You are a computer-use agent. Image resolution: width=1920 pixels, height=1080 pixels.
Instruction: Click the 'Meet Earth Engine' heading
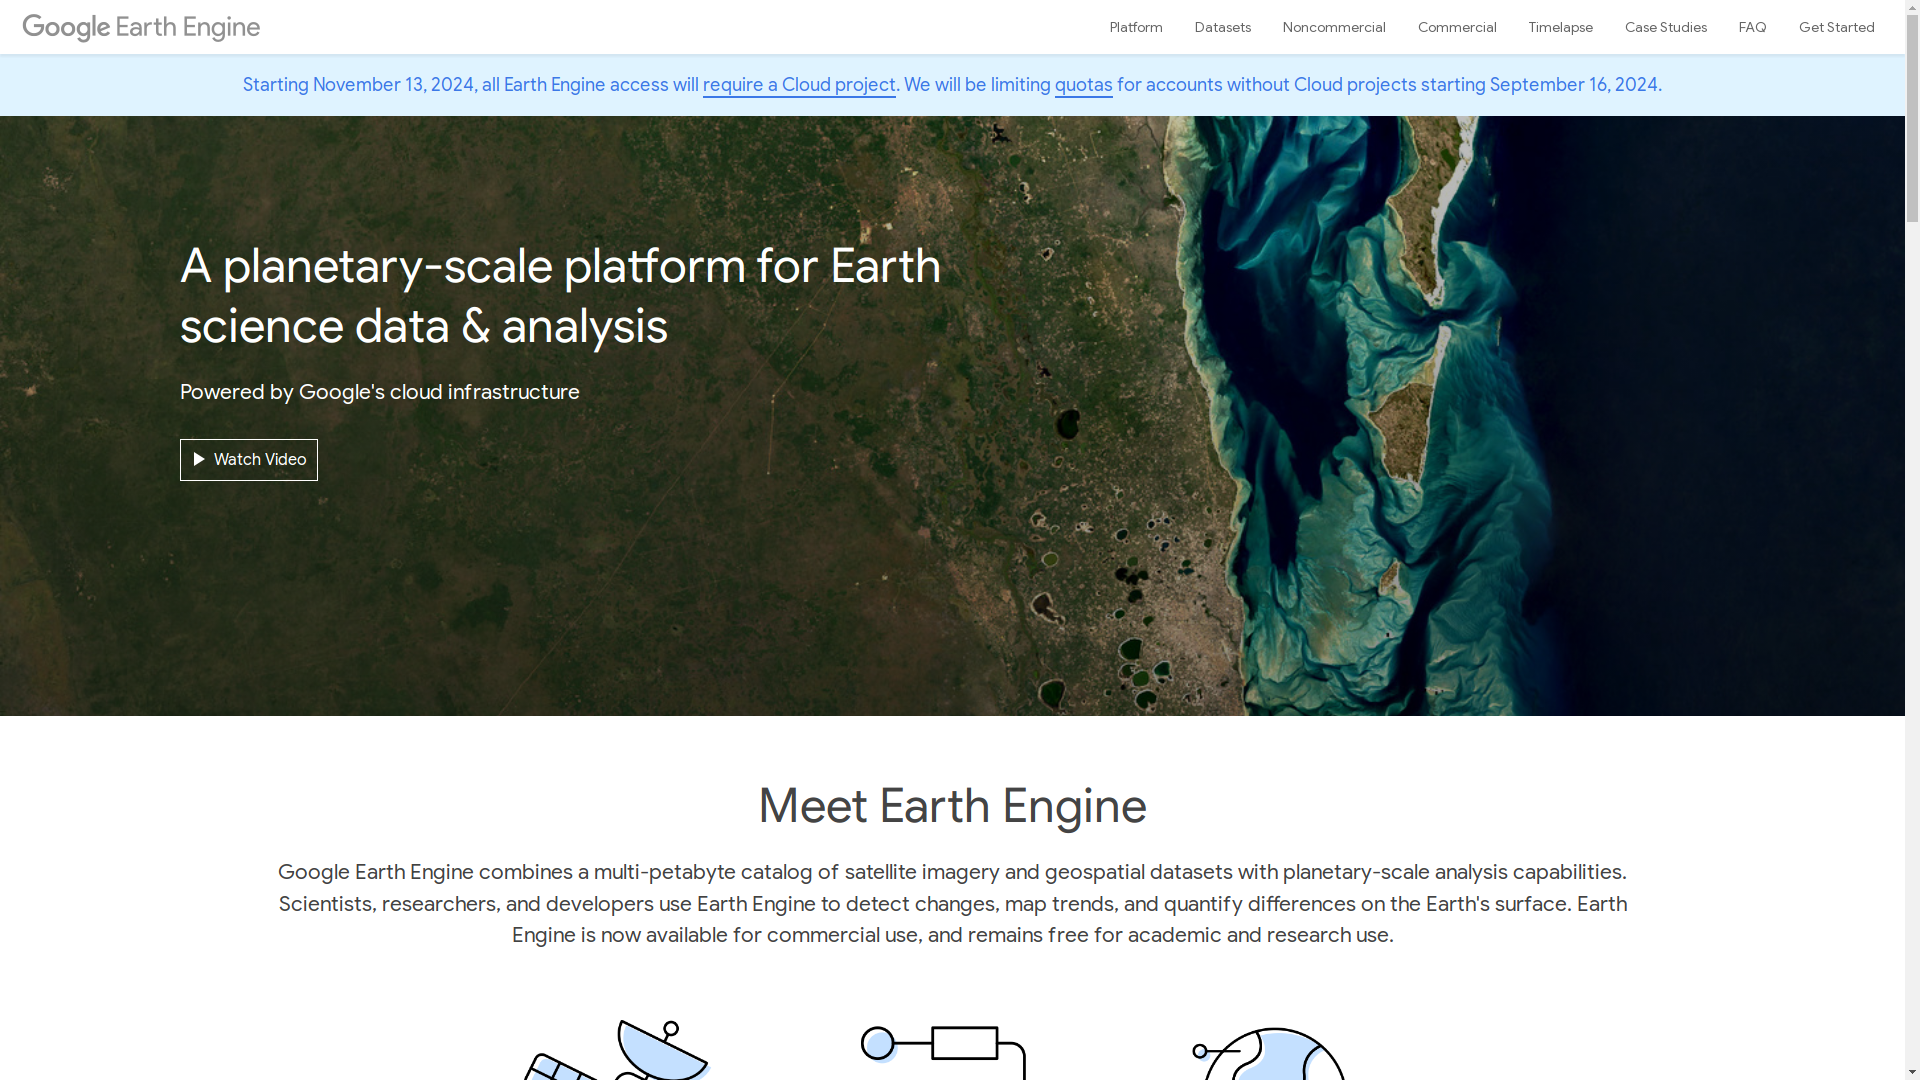pos(952,806)
